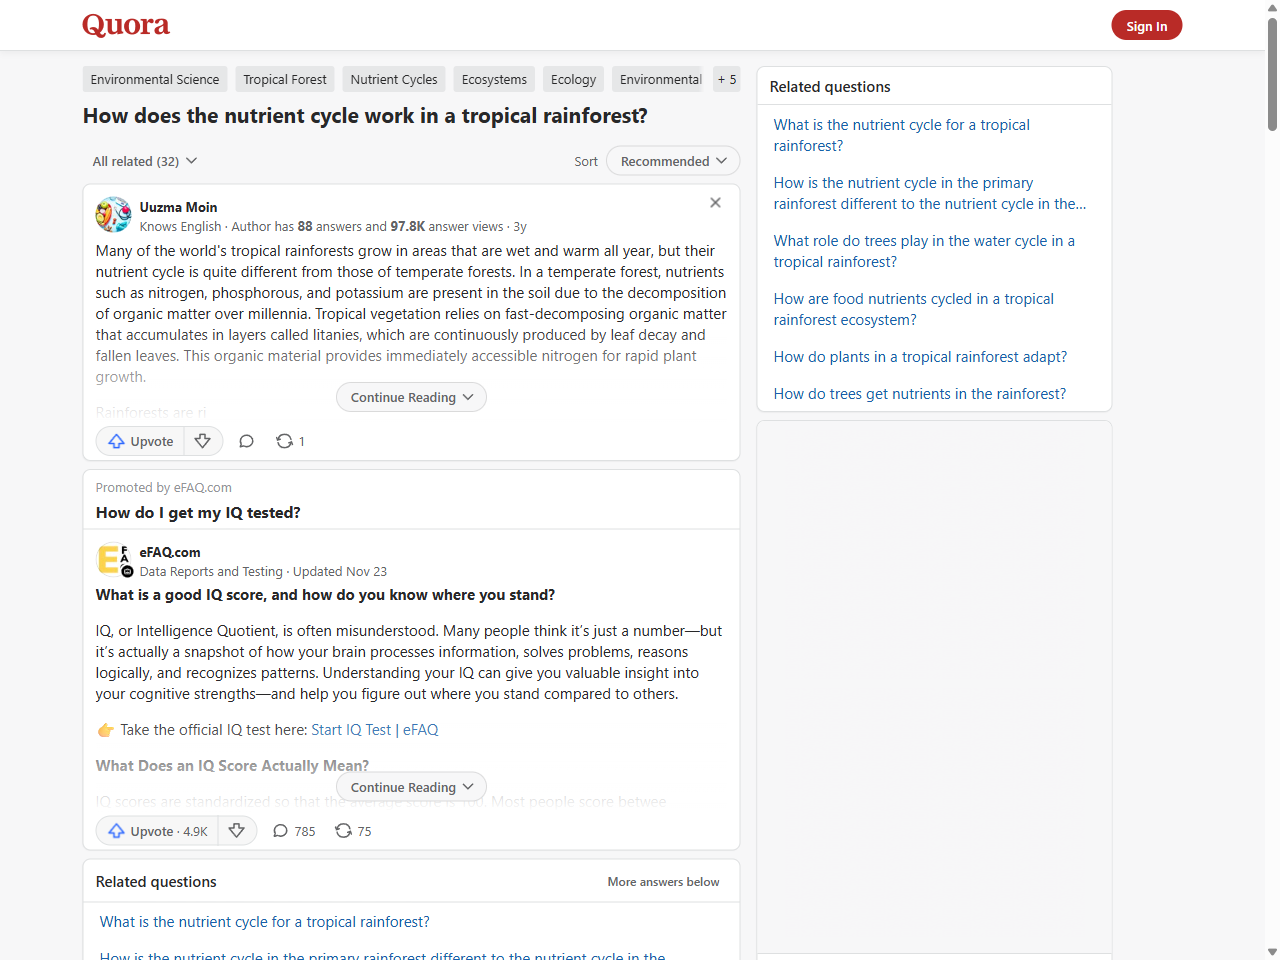Viewport: 1280px width, 960px height.
Task: Expand Uuzma Moin's answer with Continue Reading
Action: pyautogui.click(x=411, y=397)
